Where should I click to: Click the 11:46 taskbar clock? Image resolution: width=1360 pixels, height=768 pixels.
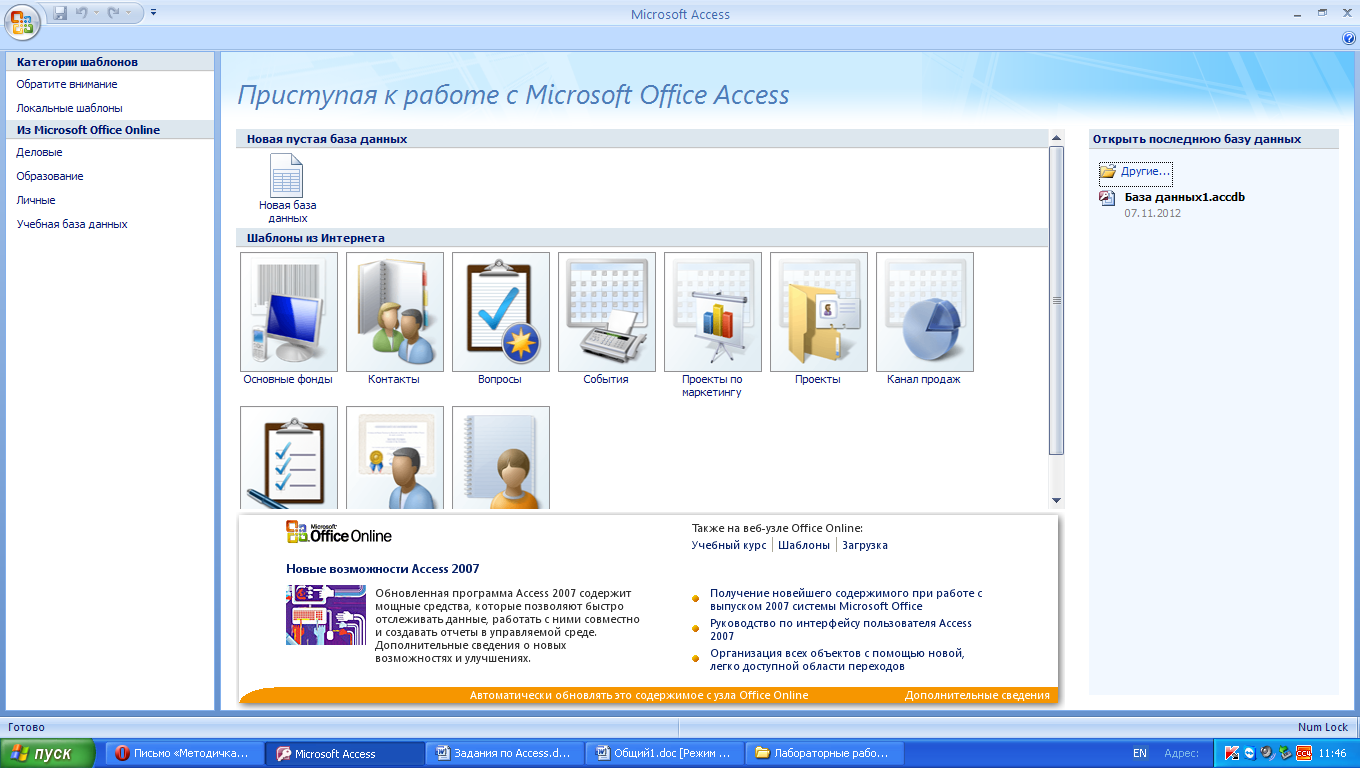1332,753
